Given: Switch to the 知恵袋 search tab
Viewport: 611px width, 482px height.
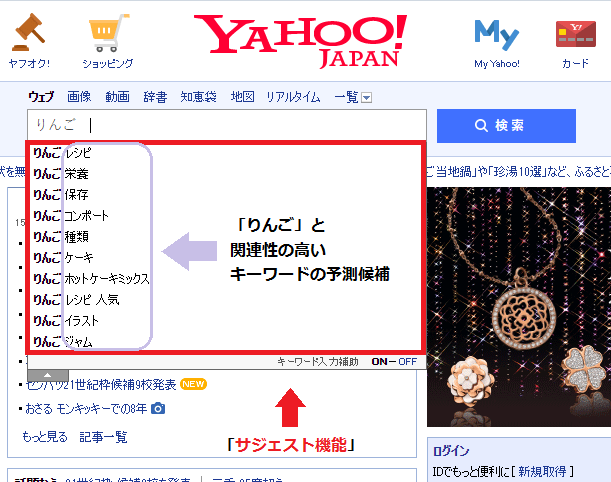Looking at the screenshot, I should click(198, 96).
